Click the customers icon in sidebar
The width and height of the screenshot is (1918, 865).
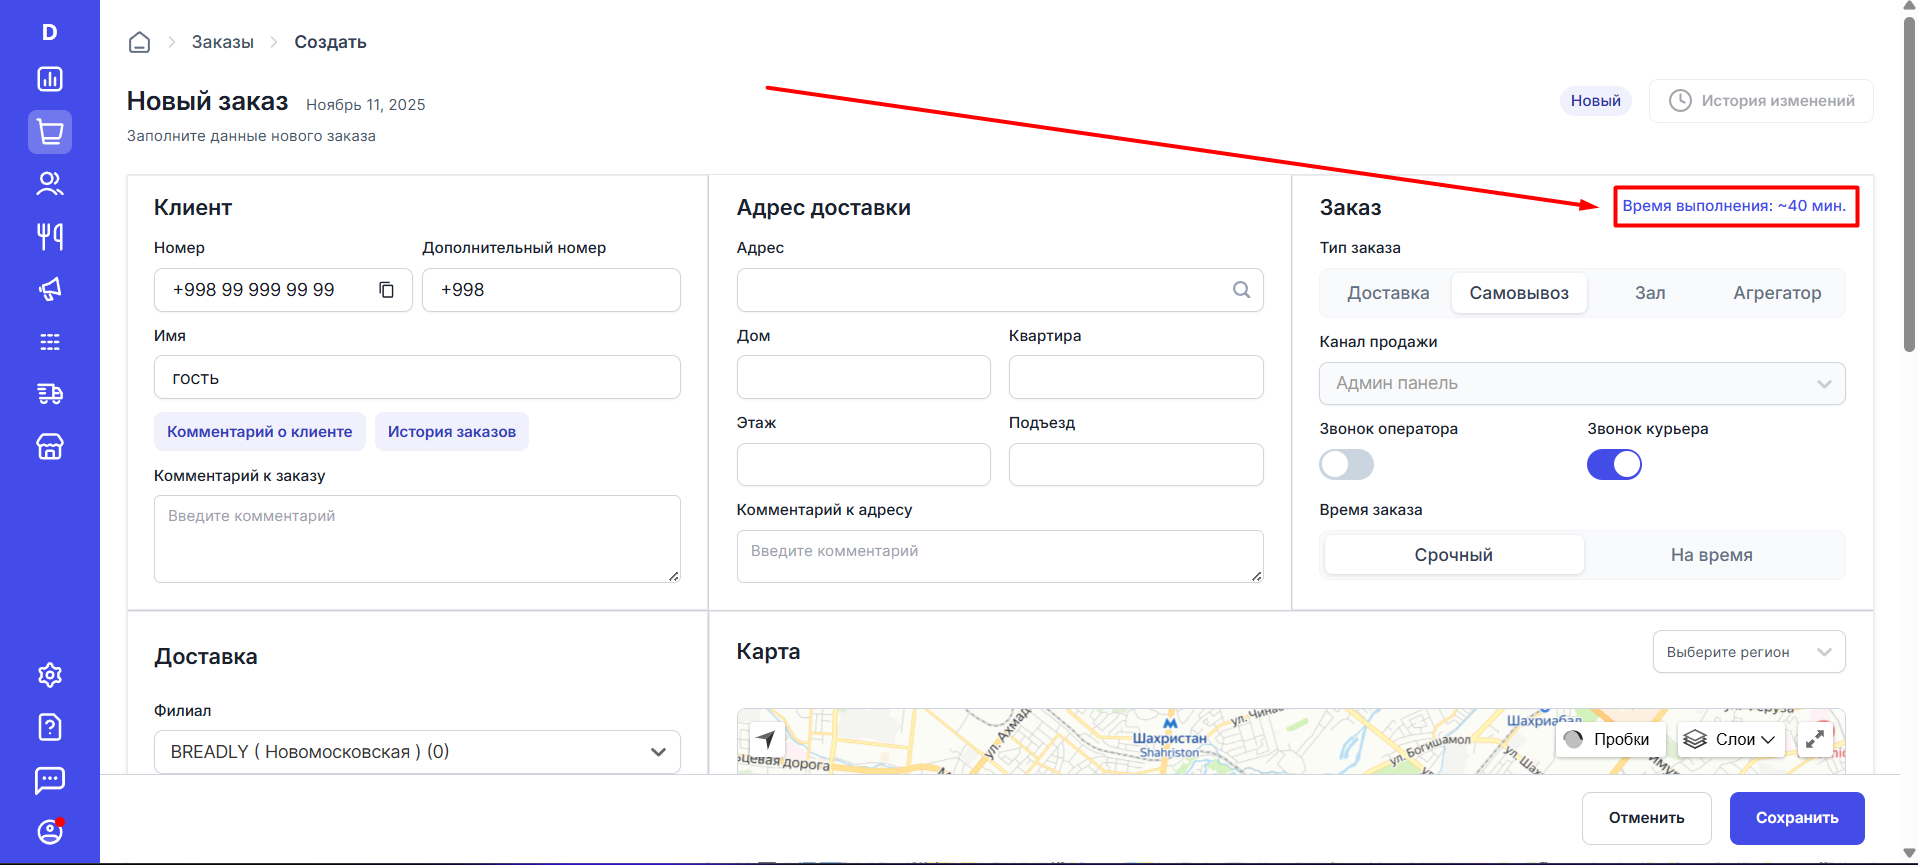pyautogui.click(x=50, y=184)
